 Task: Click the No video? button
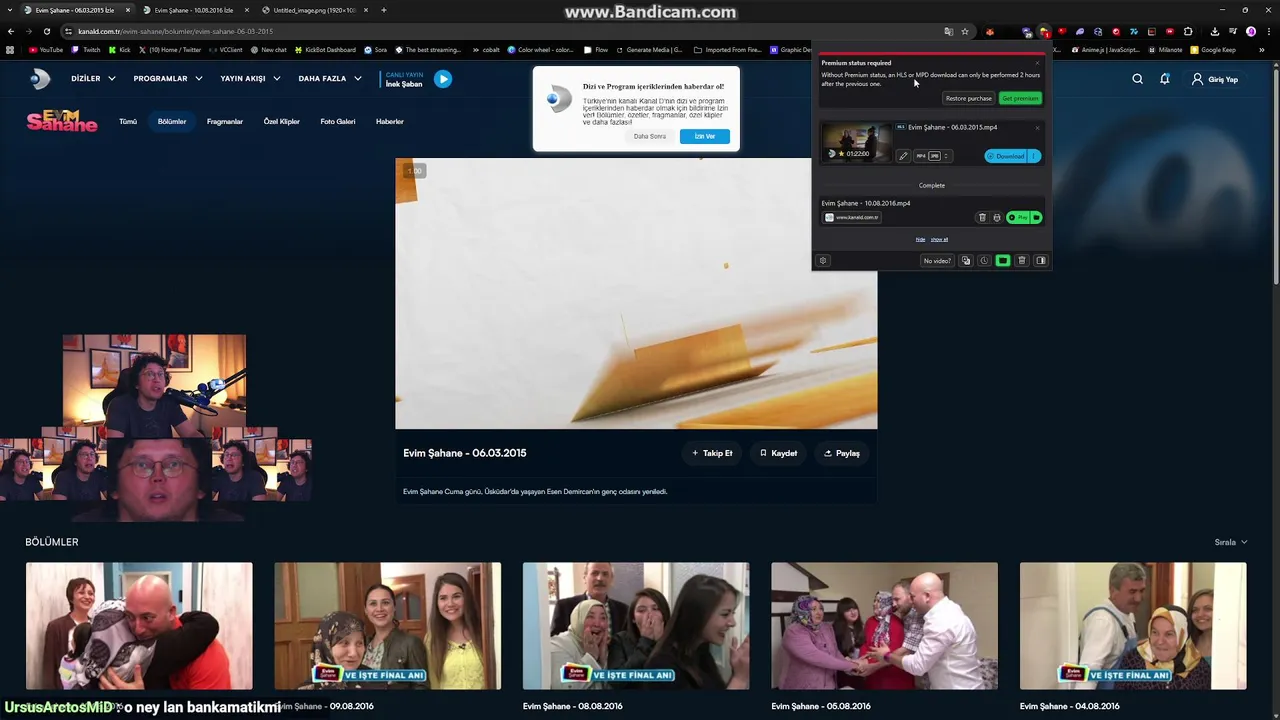937,261
